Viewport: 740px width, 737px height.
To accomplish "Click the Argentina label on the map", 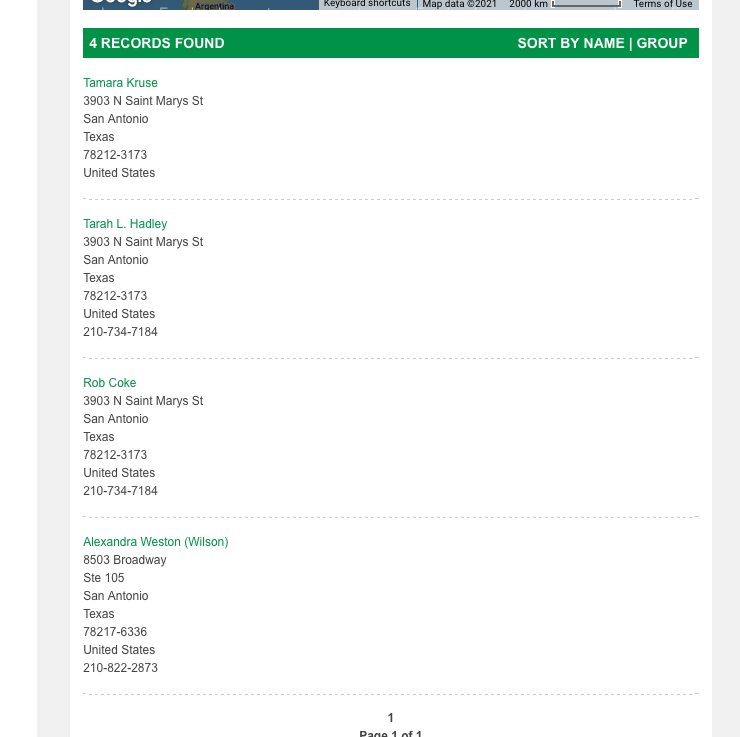I will [x=214, y=6].
